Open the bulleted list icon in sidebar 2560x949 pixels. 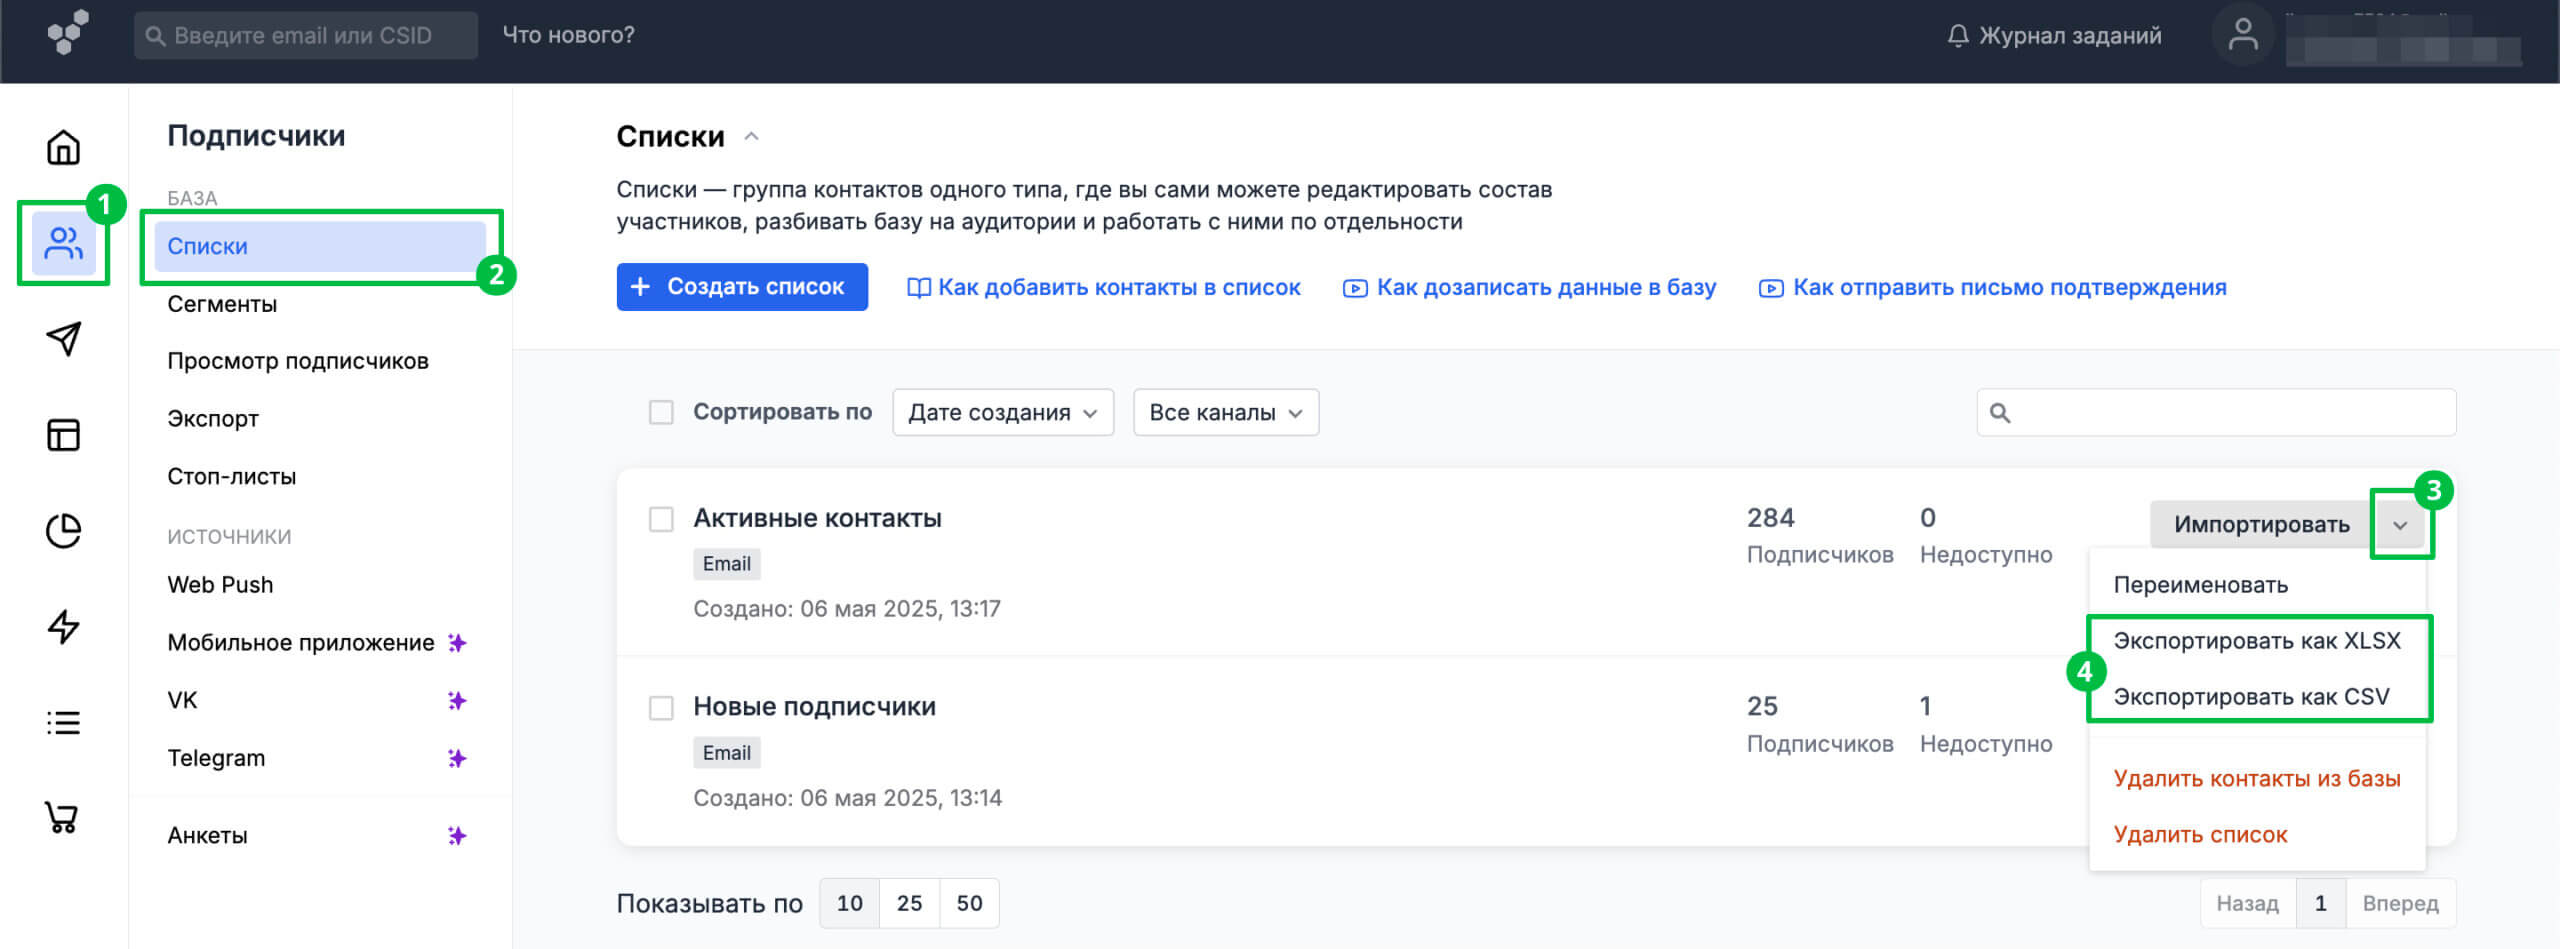tap(64, 723)
